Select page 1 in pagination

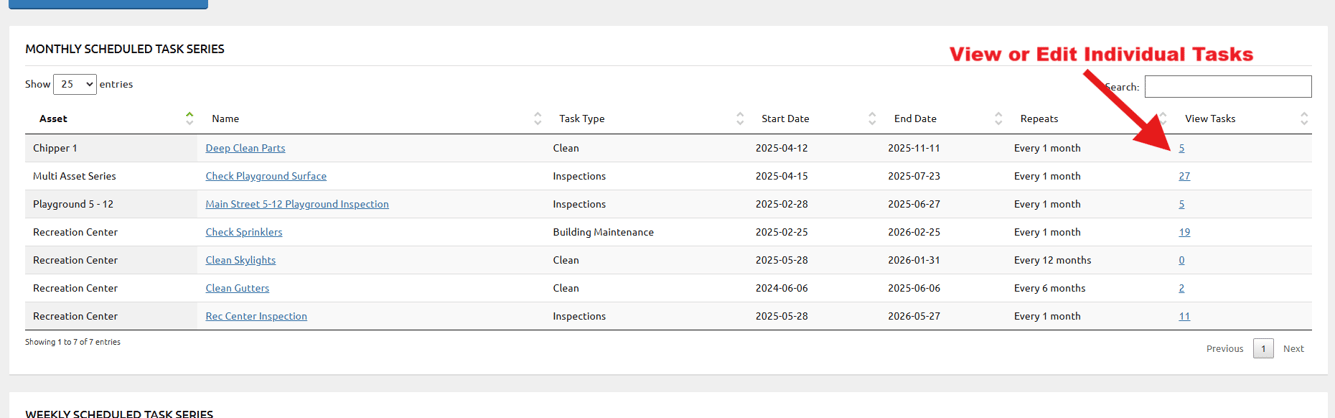(1263, 348)
